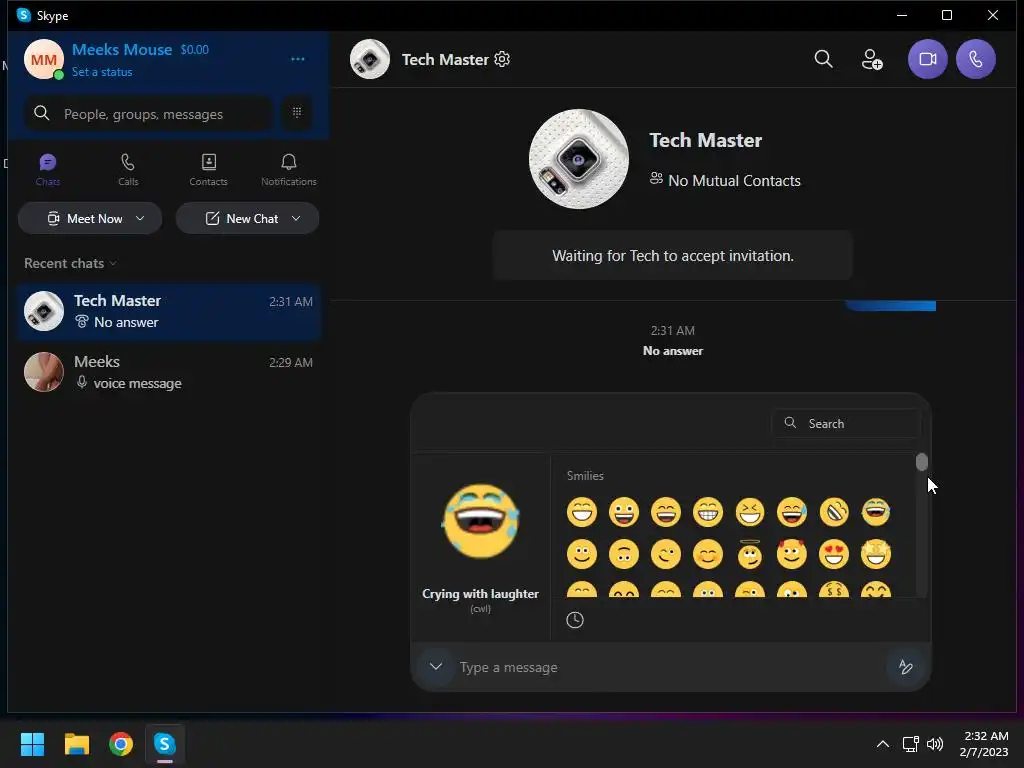Pick the angel halo emoji

750,554
